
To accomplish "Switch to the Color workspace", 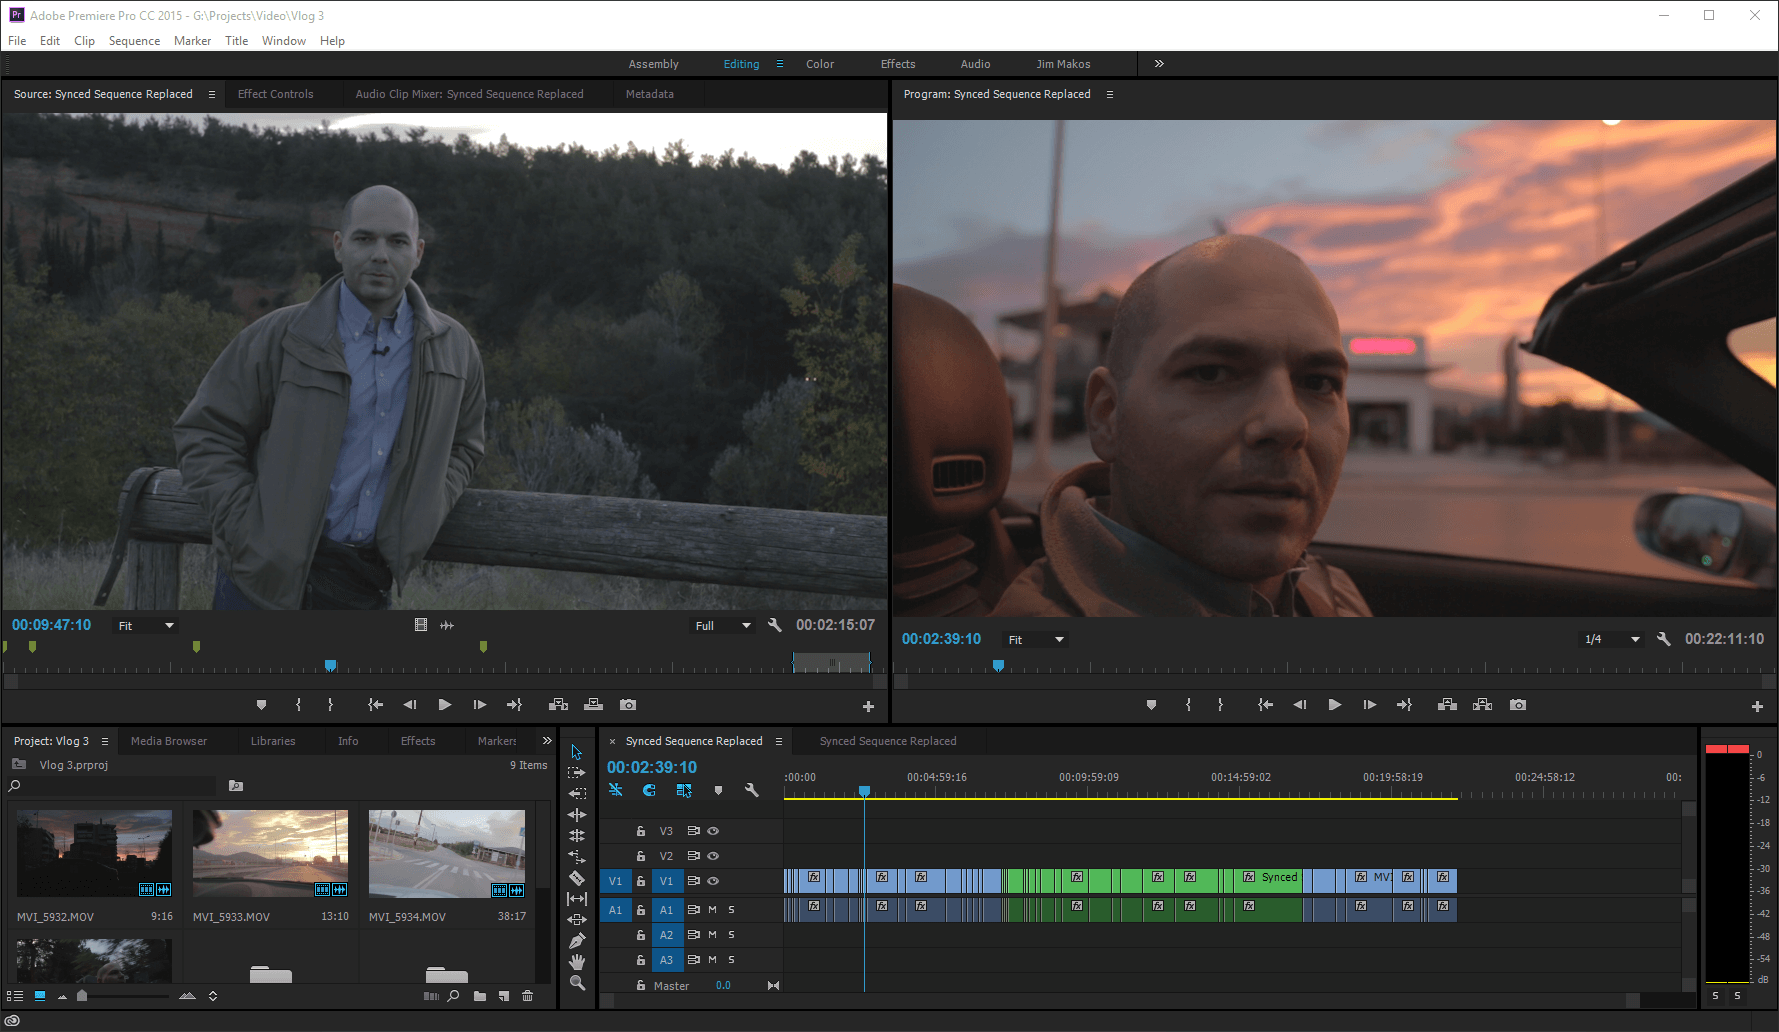I will 819,64.
